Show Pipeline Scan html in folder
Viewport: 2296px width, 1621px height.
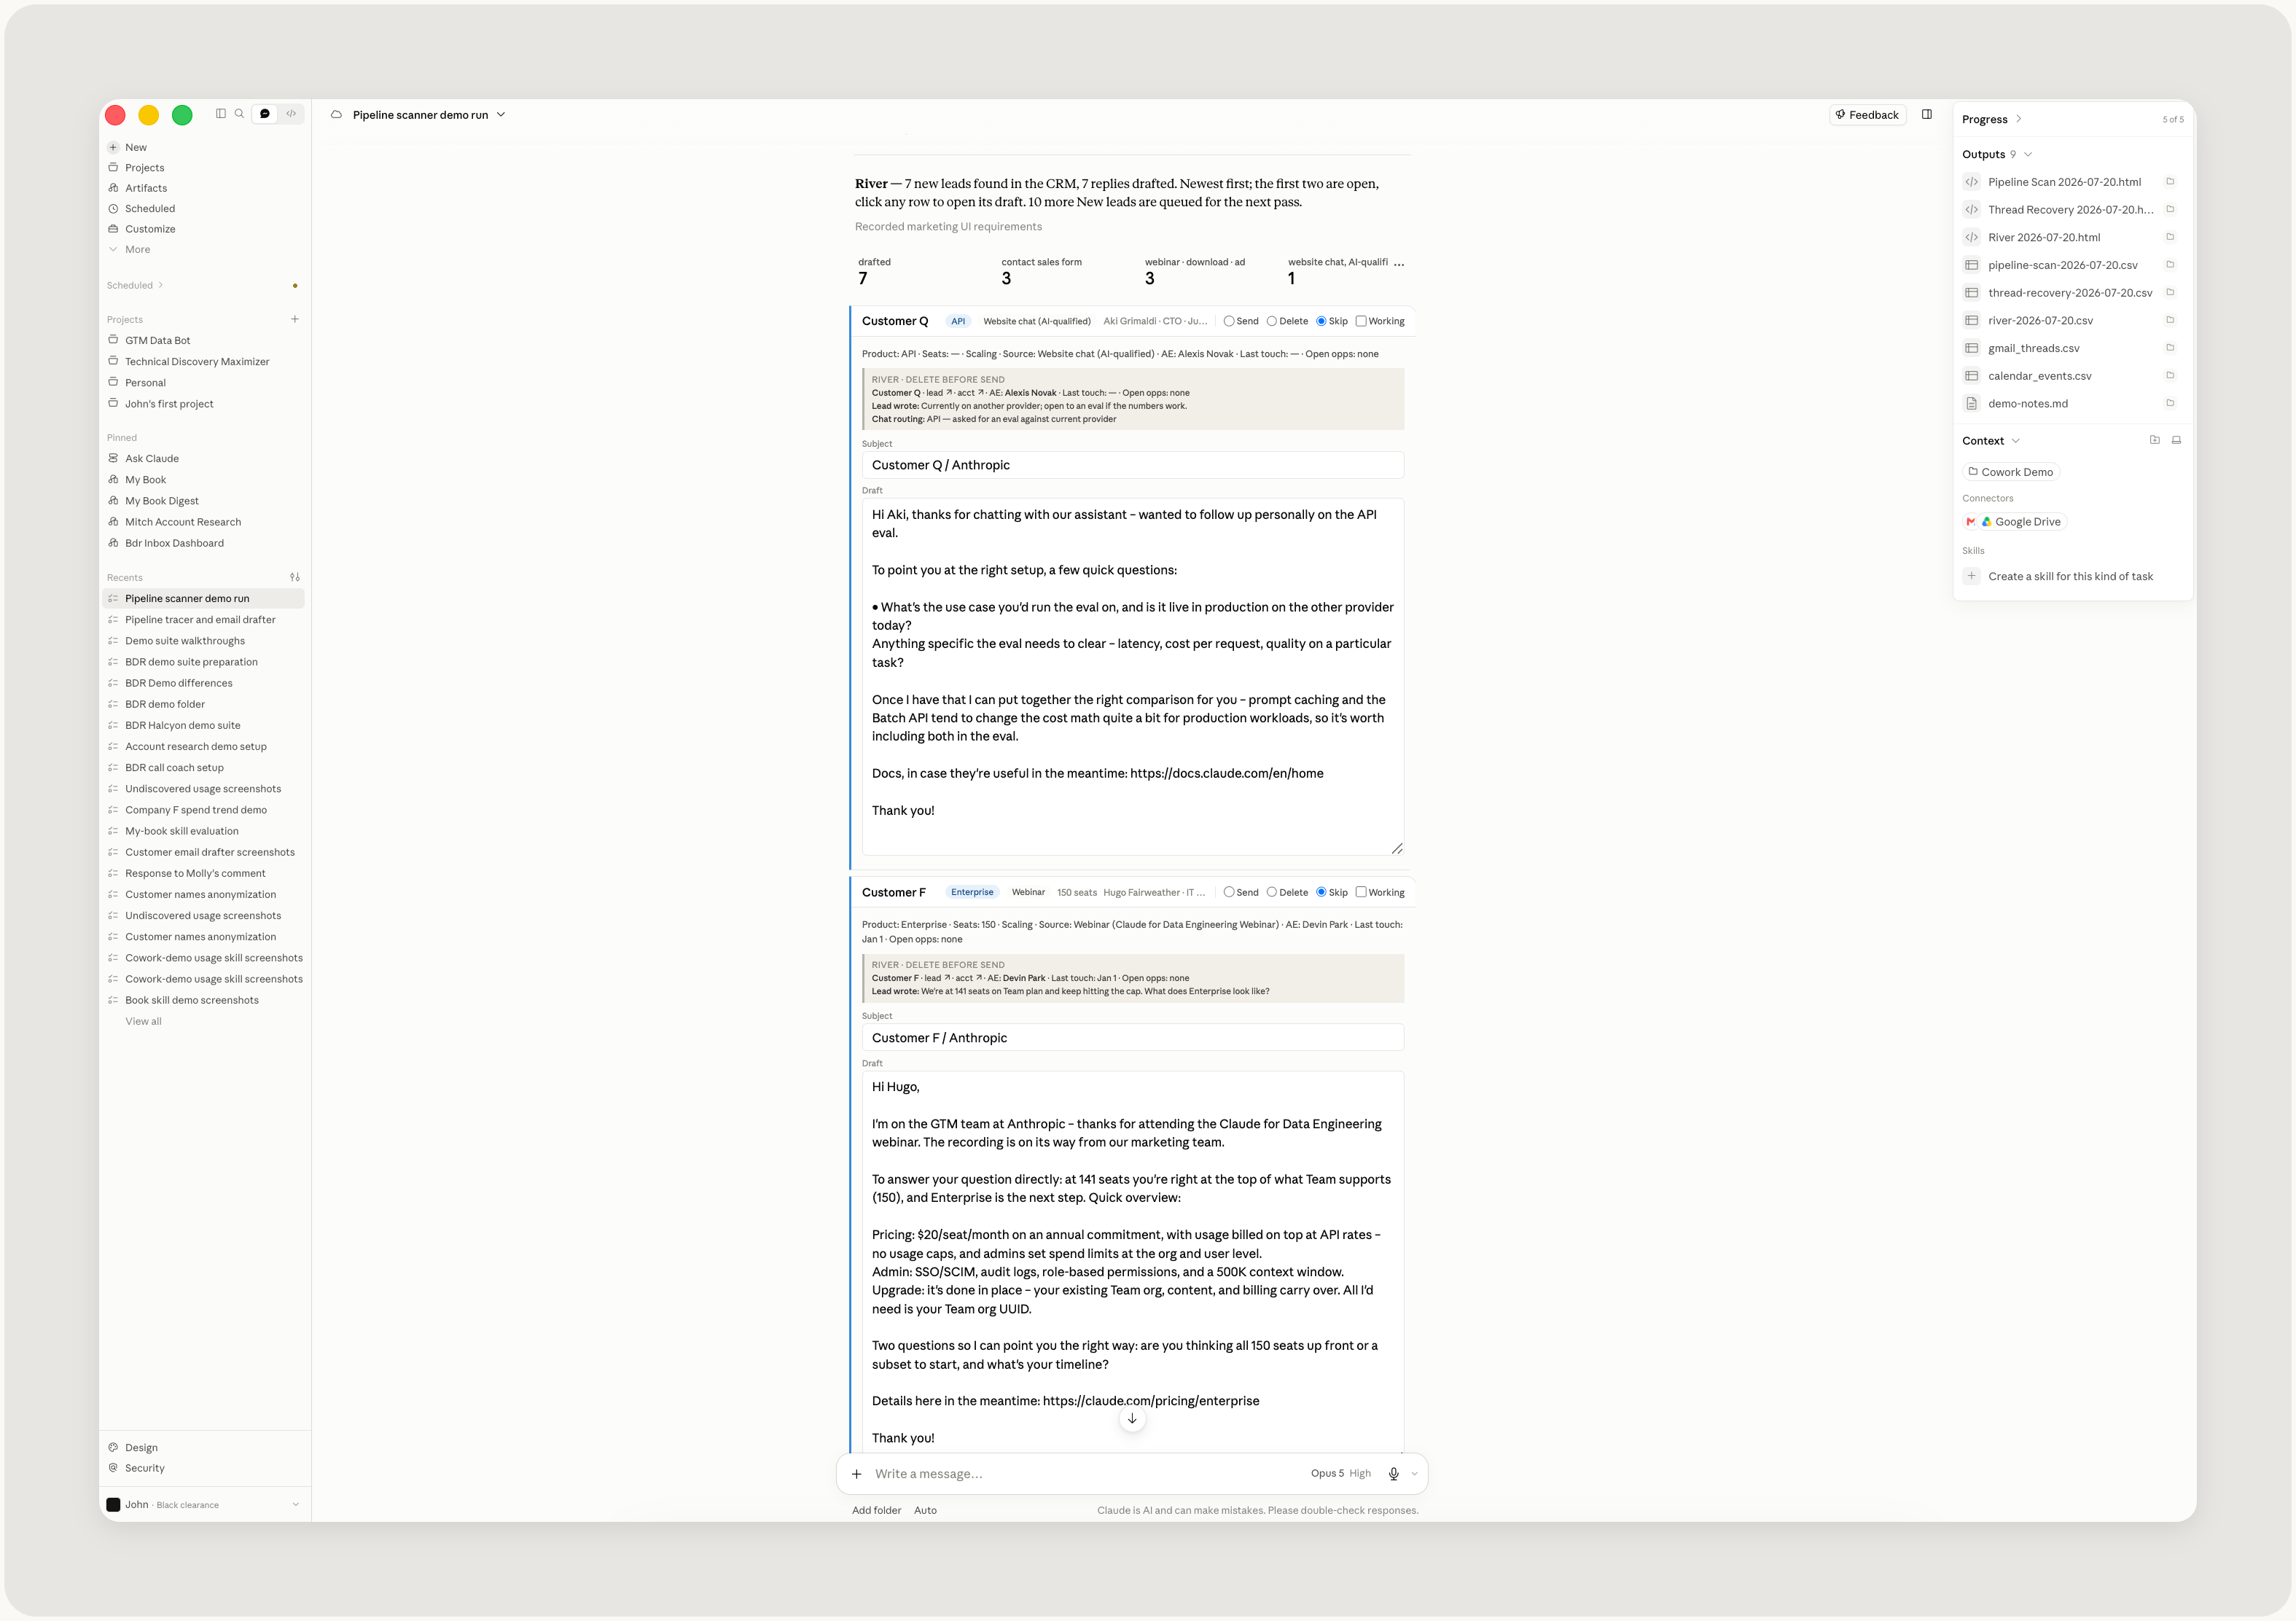click(x=2171, y=182)
